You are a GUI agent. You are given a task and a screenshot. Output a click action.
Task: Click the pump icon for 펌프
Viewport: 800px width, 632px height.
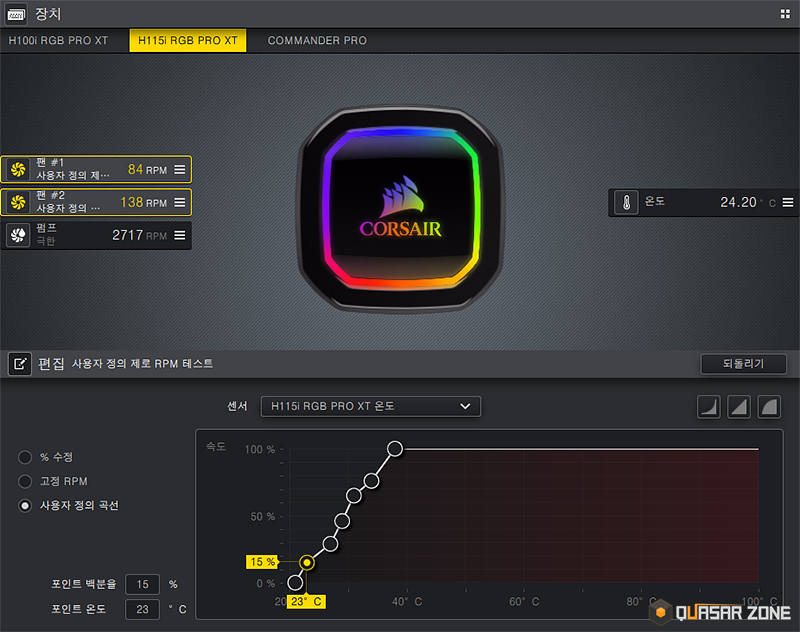[18, 235]
